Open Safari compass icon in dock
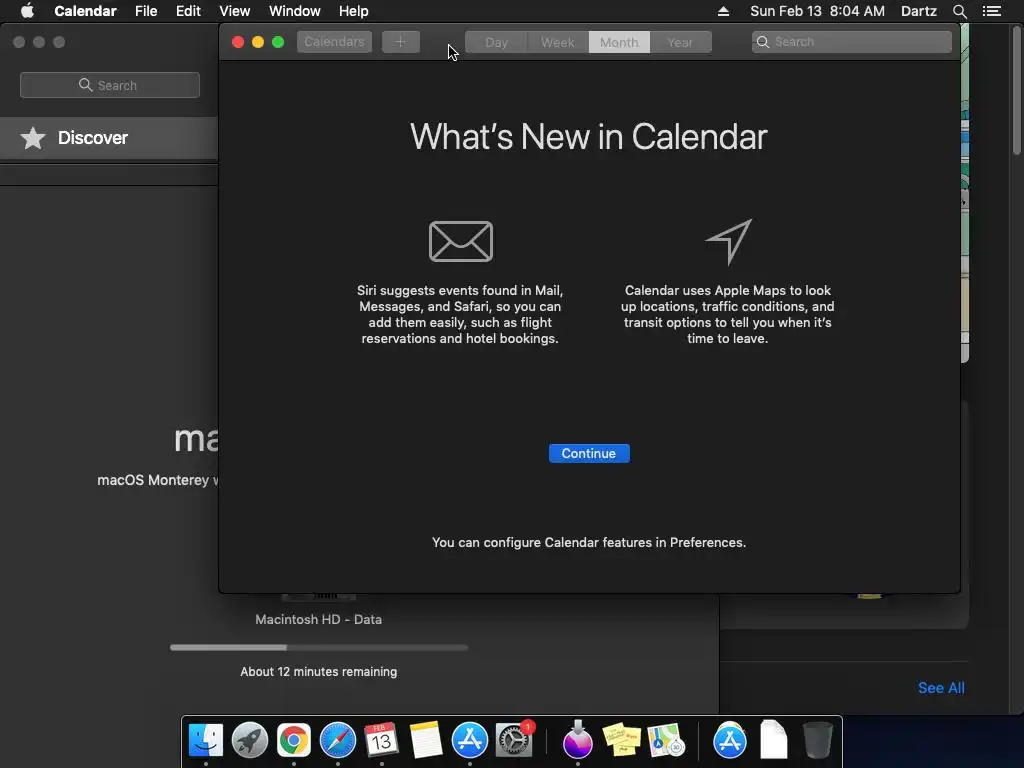The width and height of the screenshot is (1024, 768). (x=338, y=740)
